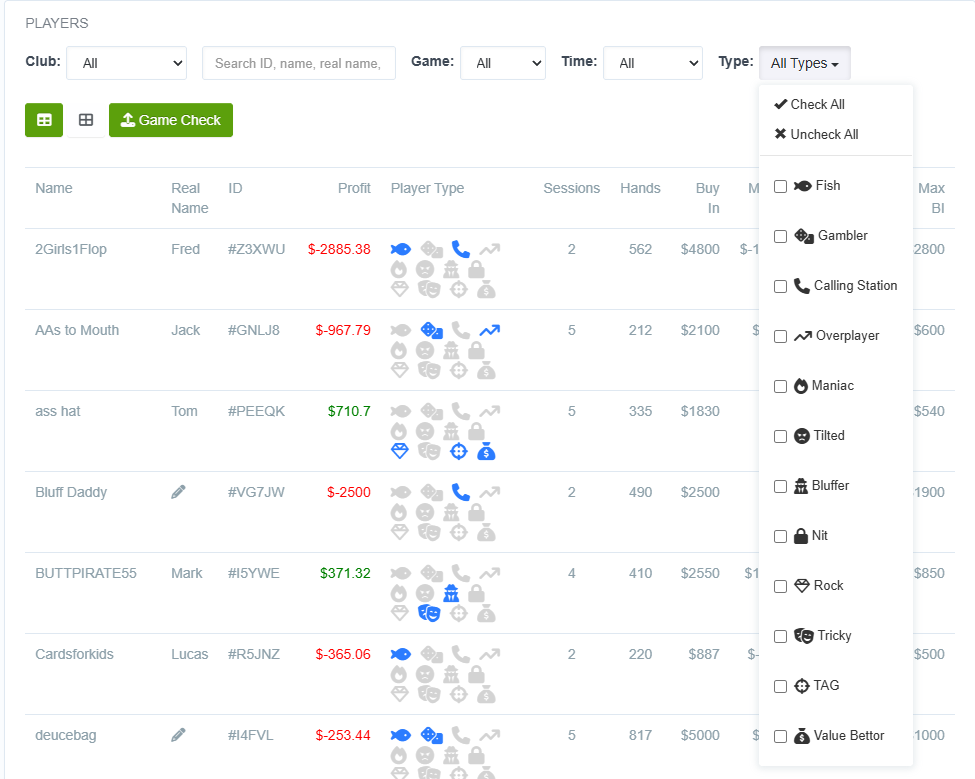
Task: Click the gray Maniac flame icon for 2Girls1Flop
Action: pos(399,270)
